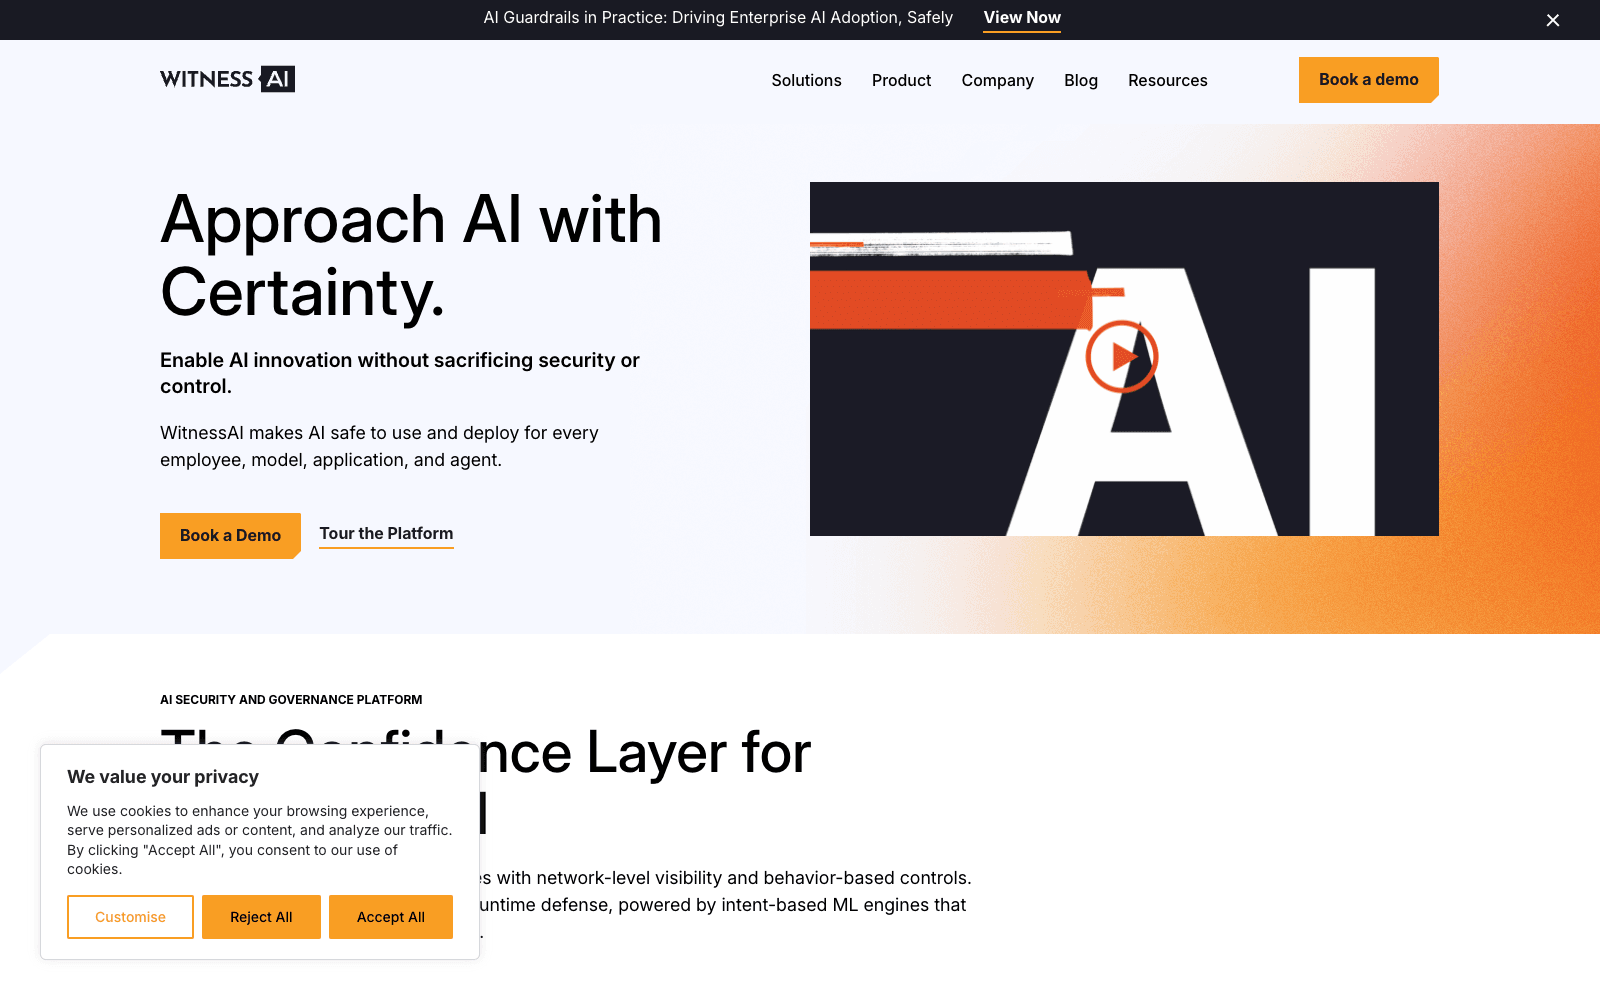This screenshot has height=1000, width=1600.
Task: Click the header Book a demo button
Action: 1368,80
